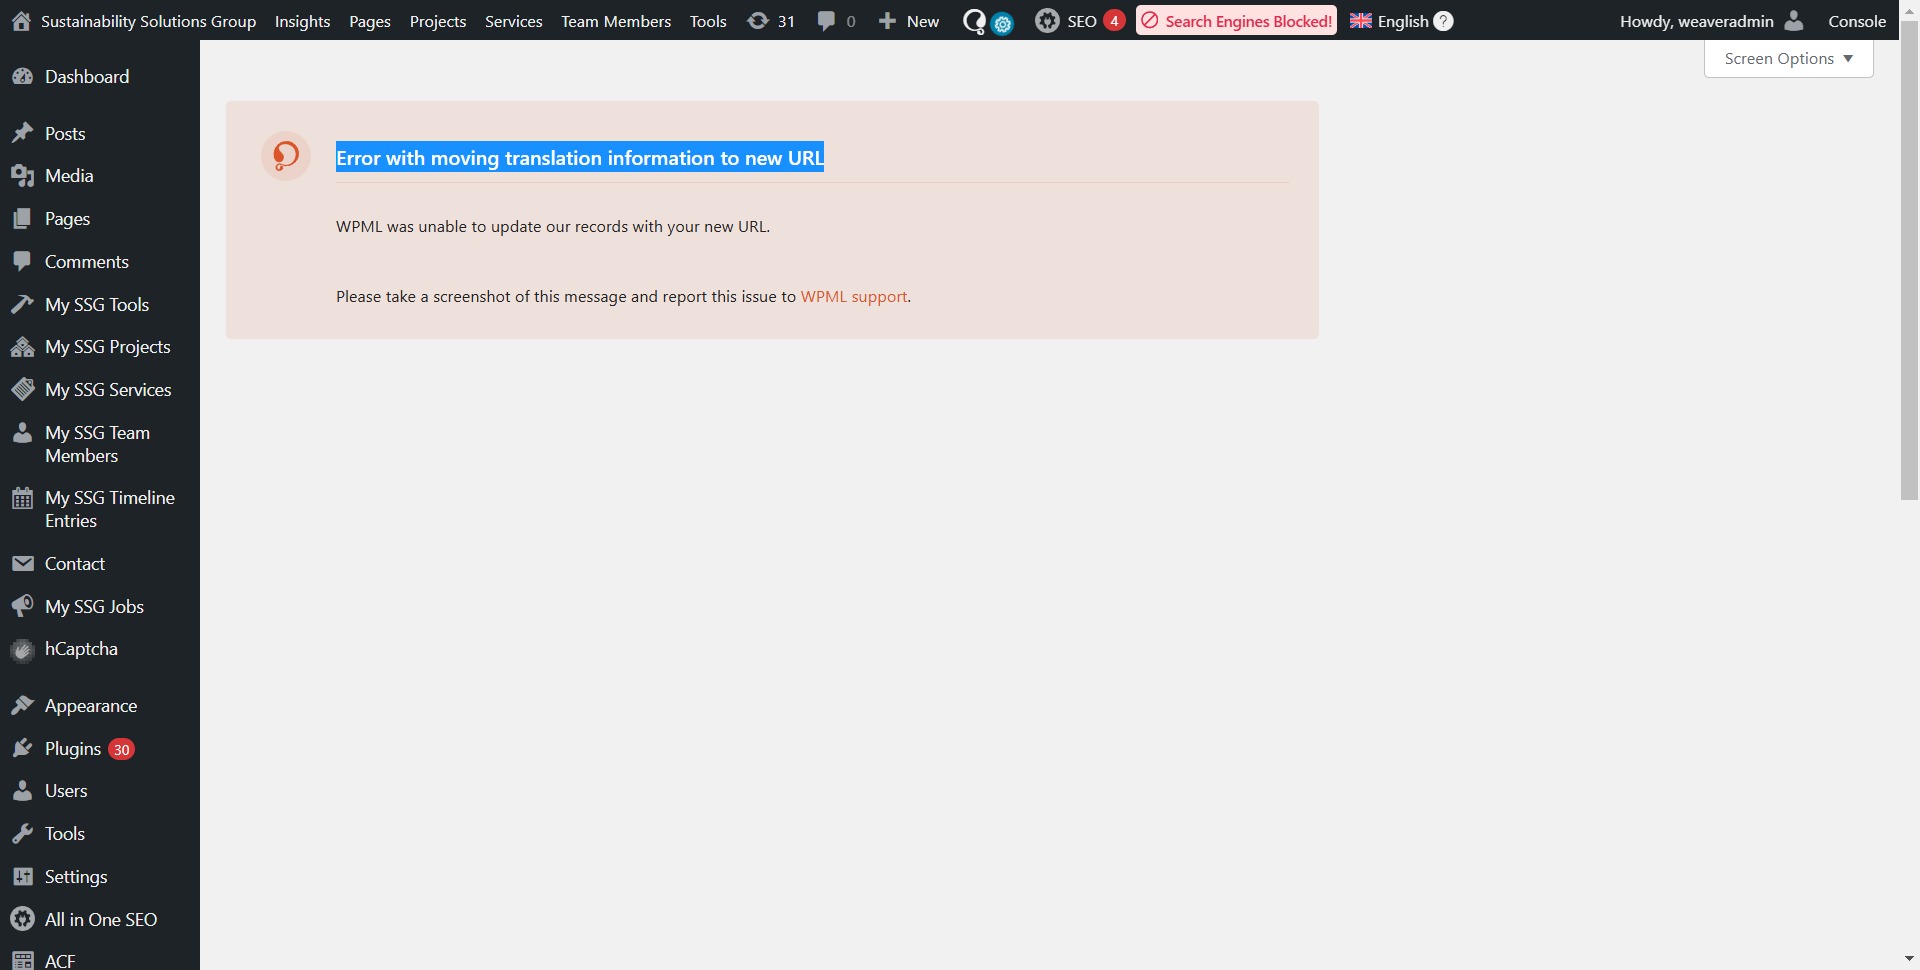Click the comments bubble icon in the admin bar

826,21
